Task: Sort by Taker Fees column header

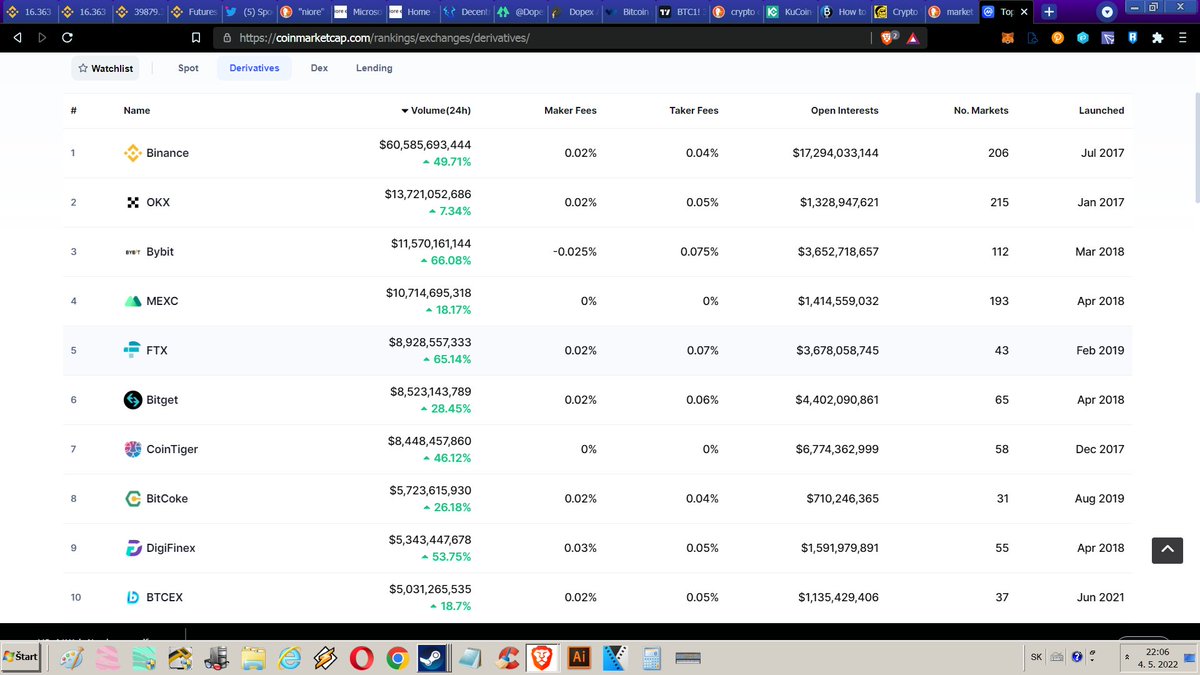Action: coord(694,110)
